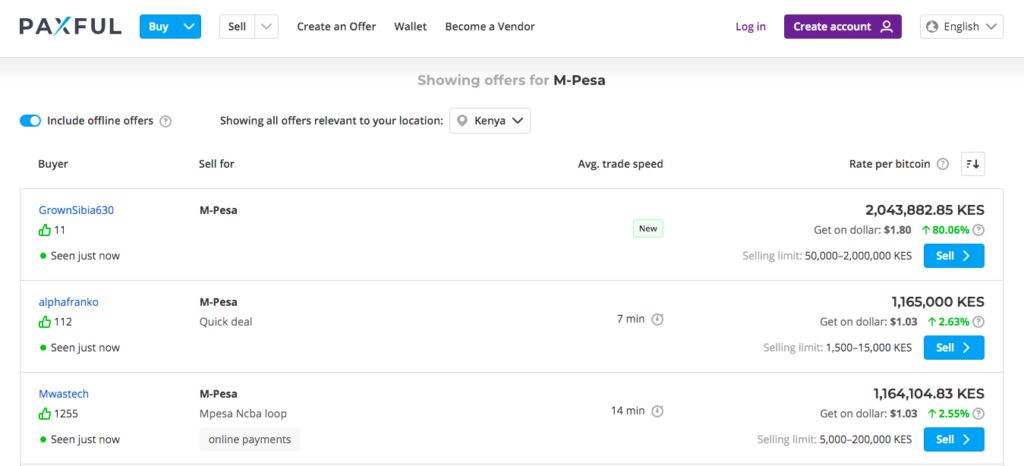
Task: Sell to GrownSibia630
Action: 953,256
